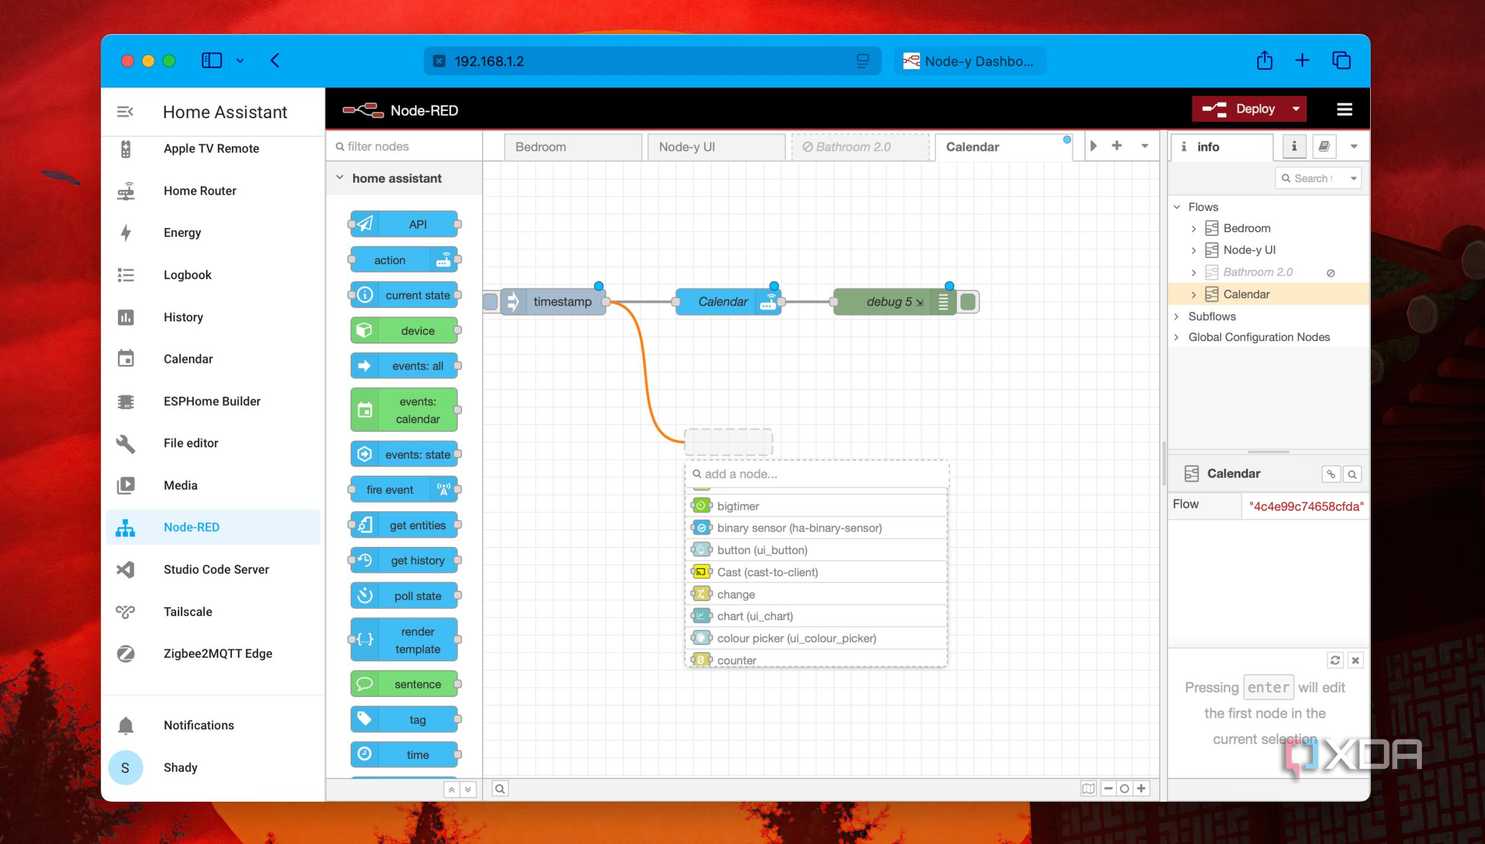Expand Global Configuration Nodes
This screenshot has height=844, width=1485.
1177,338
